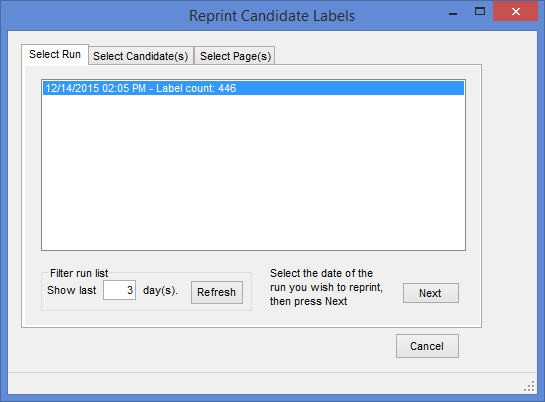Open the Select Page(s) tab
This screenshot has width=545, height=402.
(235, 56)
